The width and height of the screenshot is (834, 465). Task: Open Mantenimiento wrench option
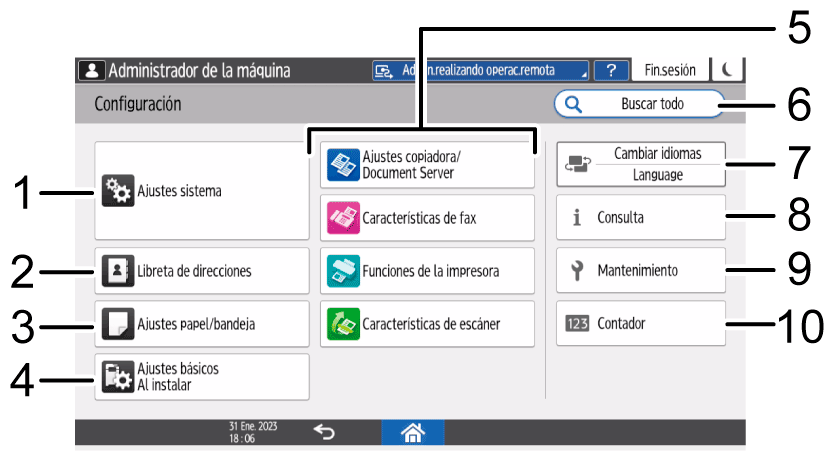coord(641,270)
